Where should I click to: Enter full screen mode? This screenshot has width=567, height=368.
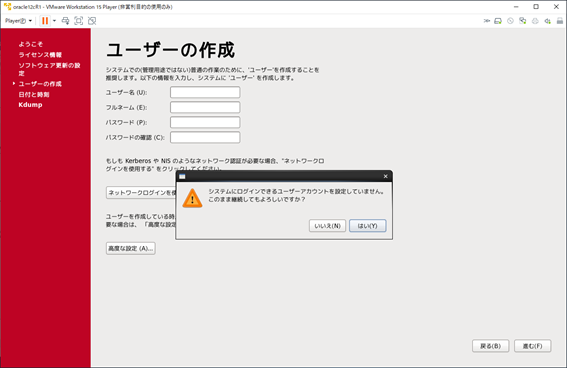78,21
